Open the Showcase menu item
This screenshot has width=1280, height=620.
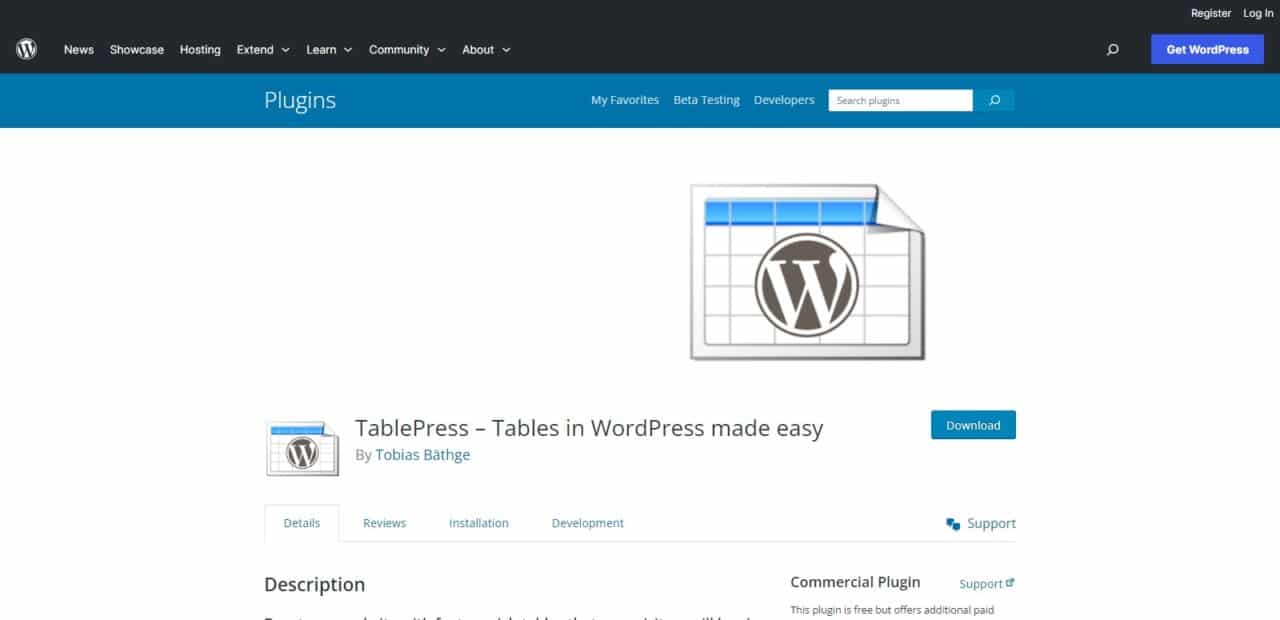tap(137, 49)
